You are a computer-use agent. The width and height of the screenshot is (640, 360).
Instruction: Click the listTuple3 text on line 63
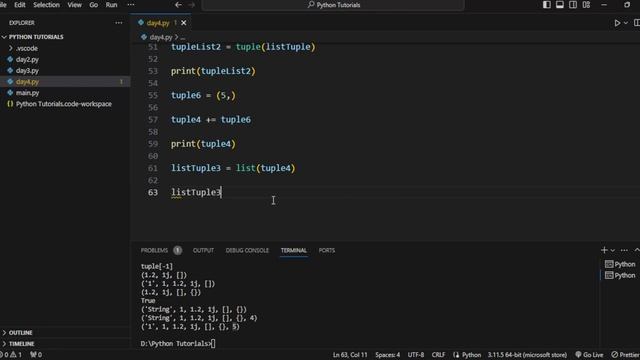pyautogui.click(x=196, y=192)
